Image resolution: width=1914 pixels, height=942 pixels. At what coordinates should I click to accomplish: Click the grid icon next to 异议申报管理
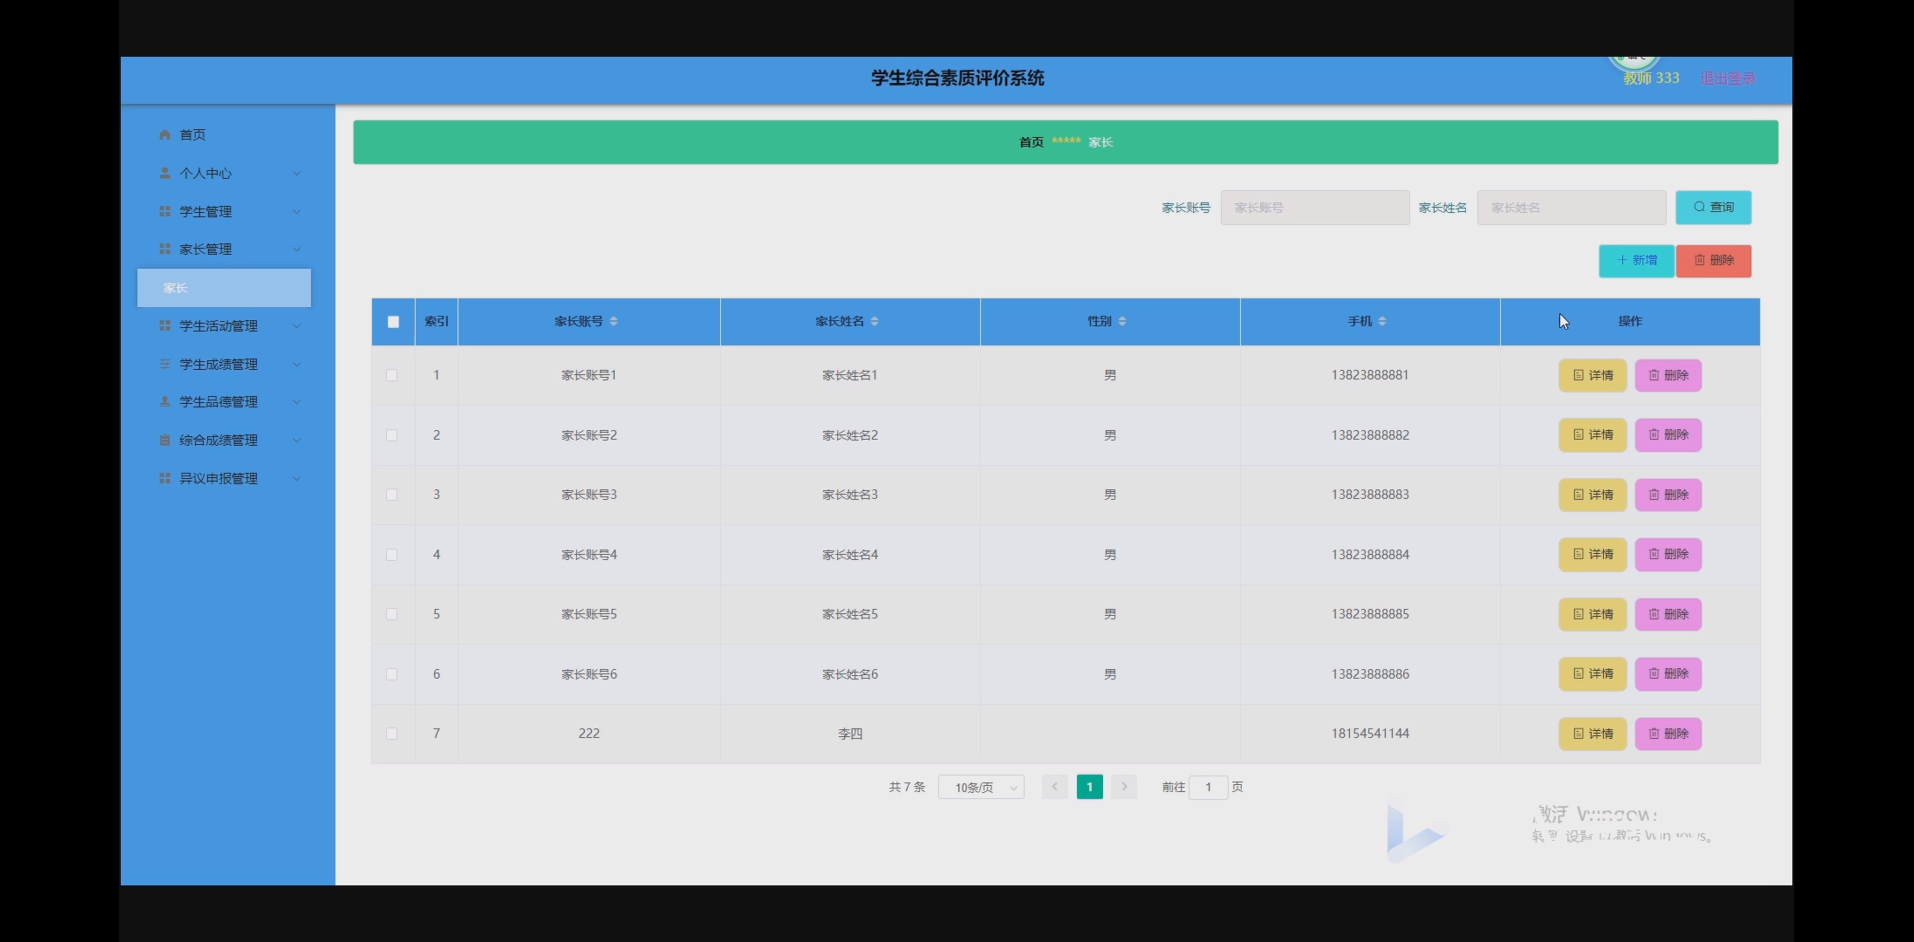coord(165,478)
